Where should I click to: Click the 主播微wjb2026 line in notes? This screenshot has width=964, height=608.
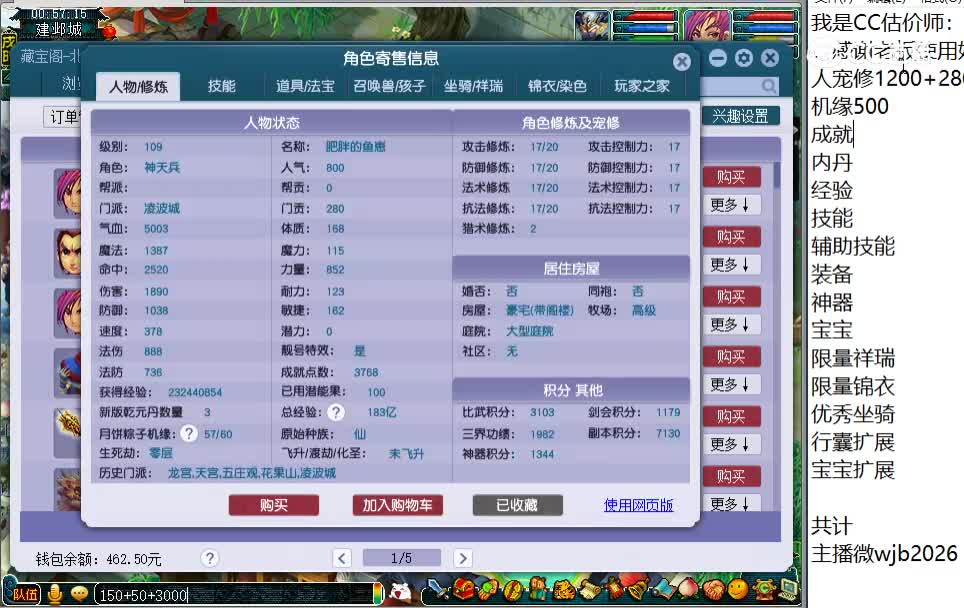(884, 553)
